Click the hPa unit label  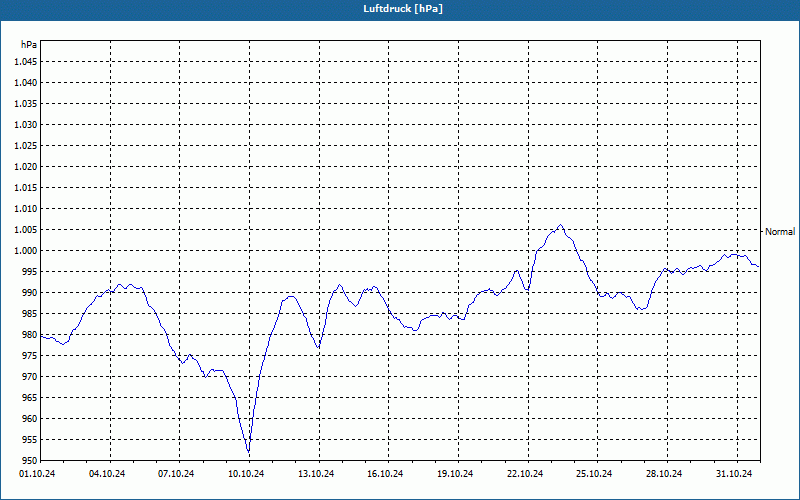click(29, 45)
